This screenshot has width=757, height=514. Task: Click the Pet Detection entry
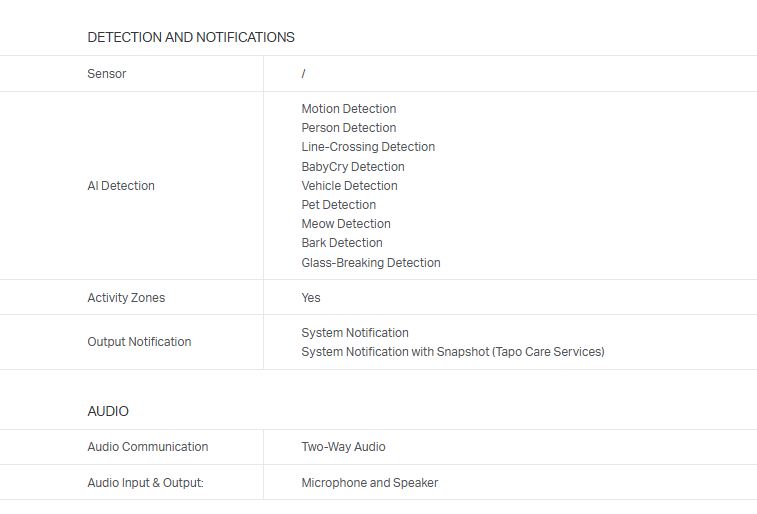point(339,205)
